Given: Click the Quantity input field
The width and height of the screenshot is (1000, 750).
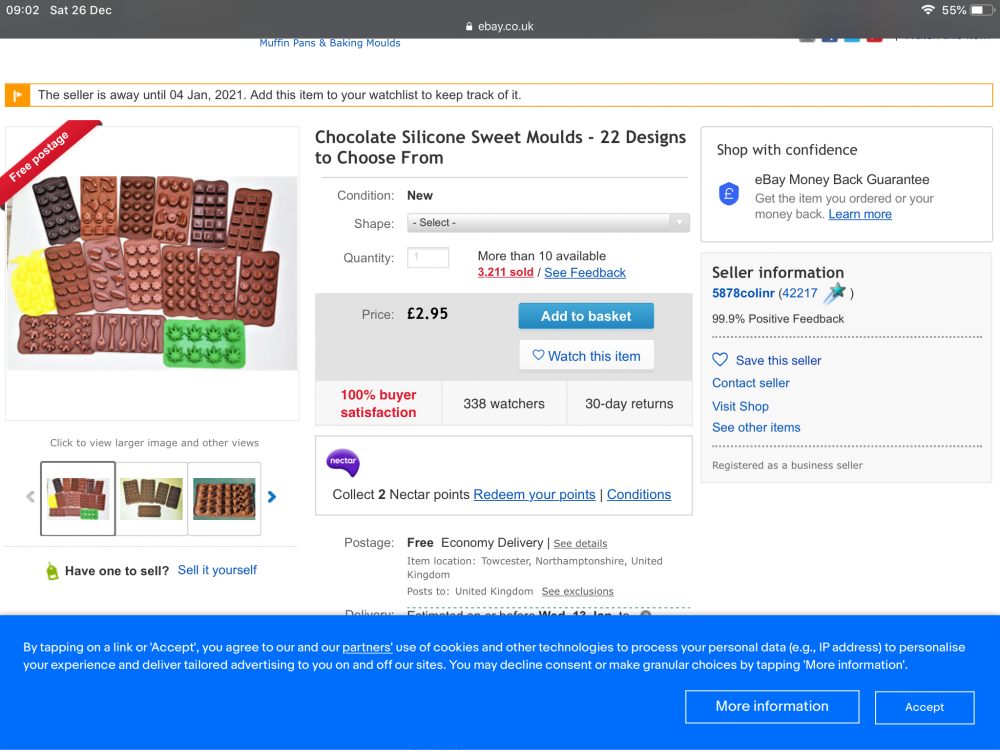Looking at the screenshot, I should (428, 257).
